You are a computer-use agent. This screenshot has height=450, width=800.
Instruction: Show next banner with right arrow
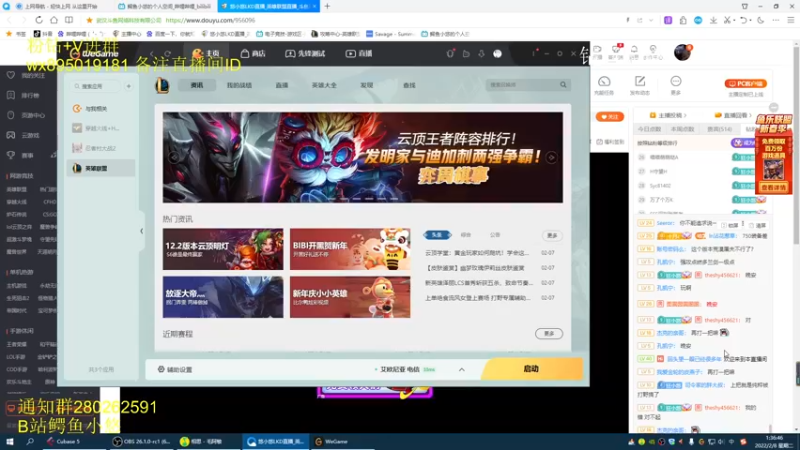click(552, 158)
